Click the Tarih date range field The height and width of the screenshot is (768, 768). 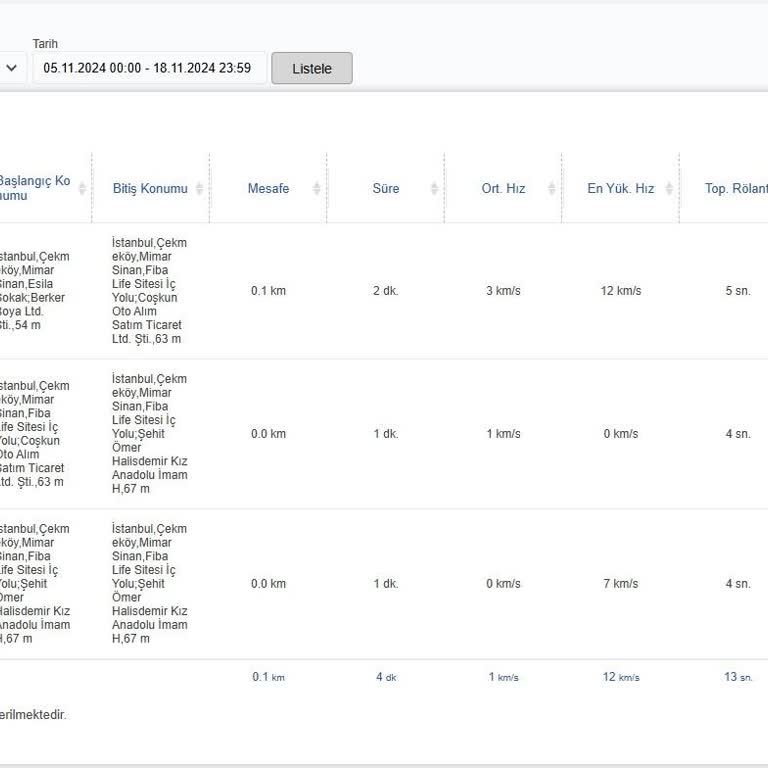click(x=148, y=68)
